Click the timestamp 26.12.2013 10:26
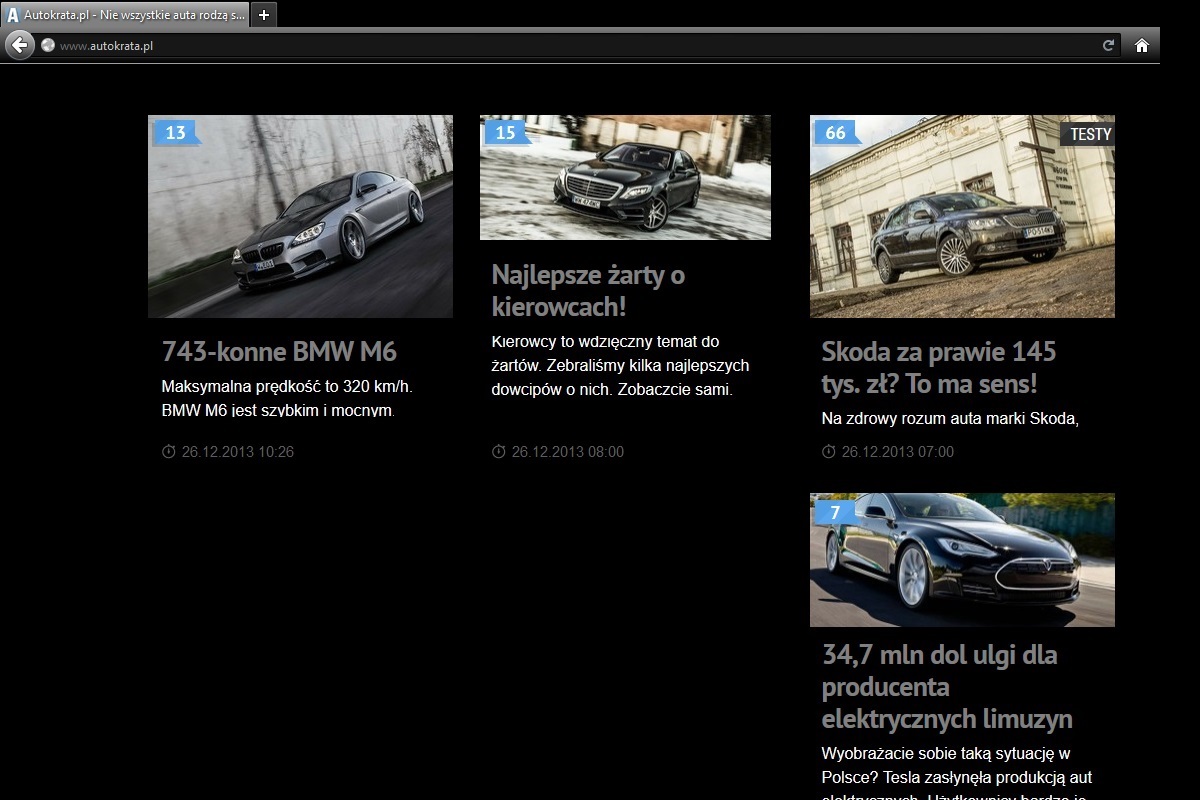Image resolution: width=1200 pixels, height=800 pixels. pyautogui.click(x=238, y=452)
